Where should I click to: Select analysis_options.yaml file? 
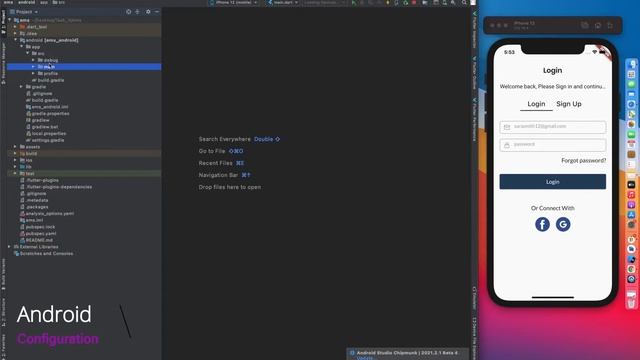pyautogui.click(x=47, y=213)
